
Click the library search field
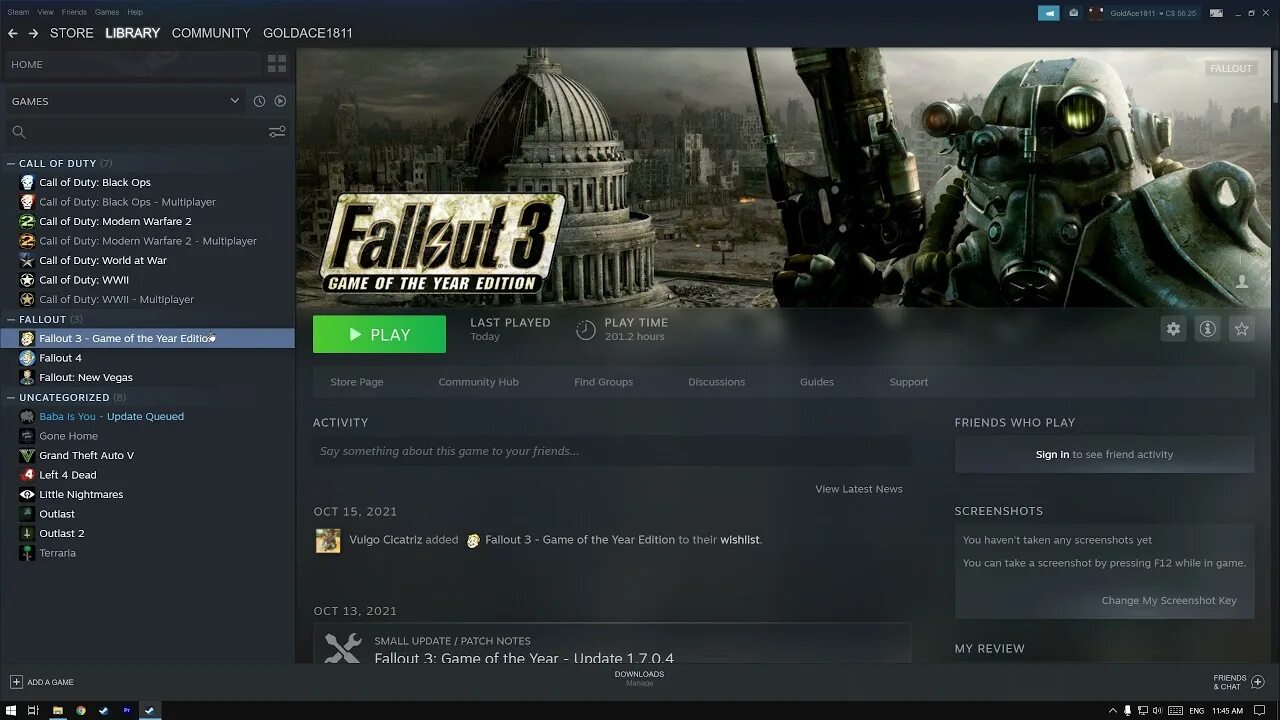147,132
